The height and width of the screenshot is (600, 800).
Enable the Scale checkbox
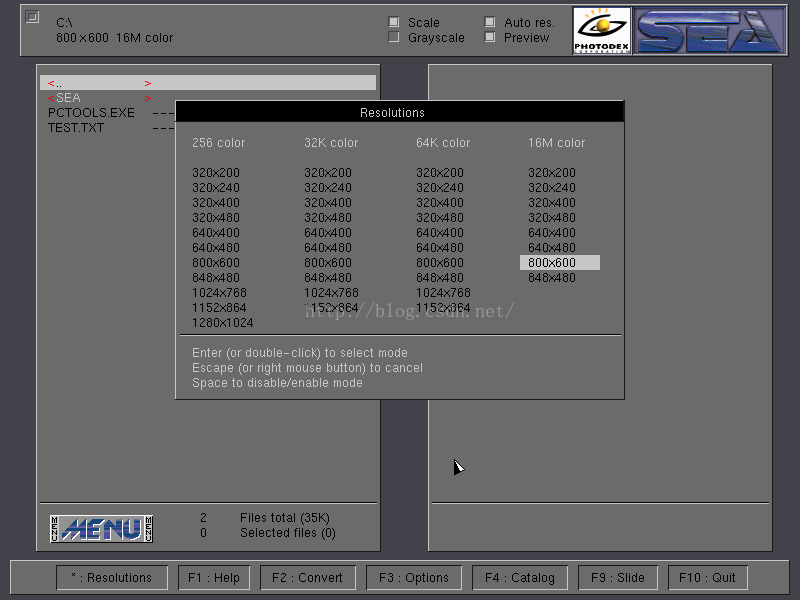pyautogui.click(x=394, y=22)
